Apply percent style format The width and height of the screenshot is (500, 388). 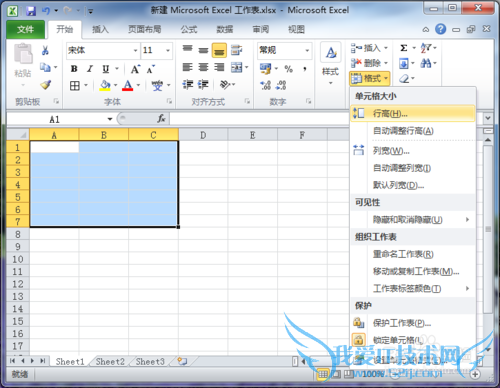(289, 69)
